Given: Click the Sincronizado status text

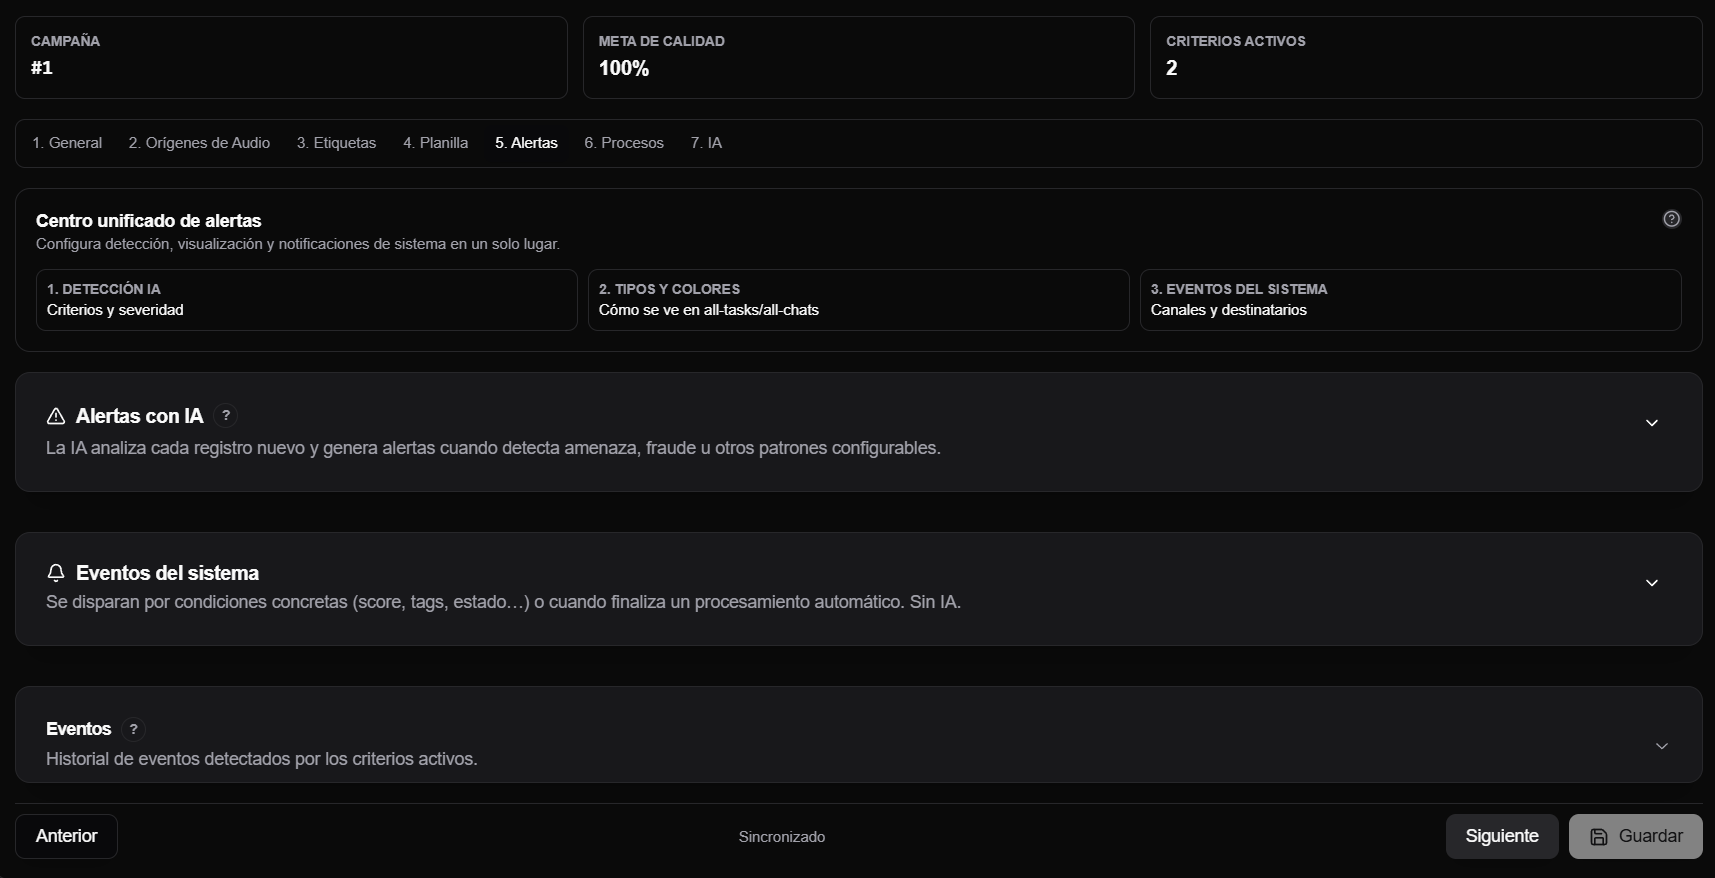Looking at the screenshot, I should click(x=782, y=837).
